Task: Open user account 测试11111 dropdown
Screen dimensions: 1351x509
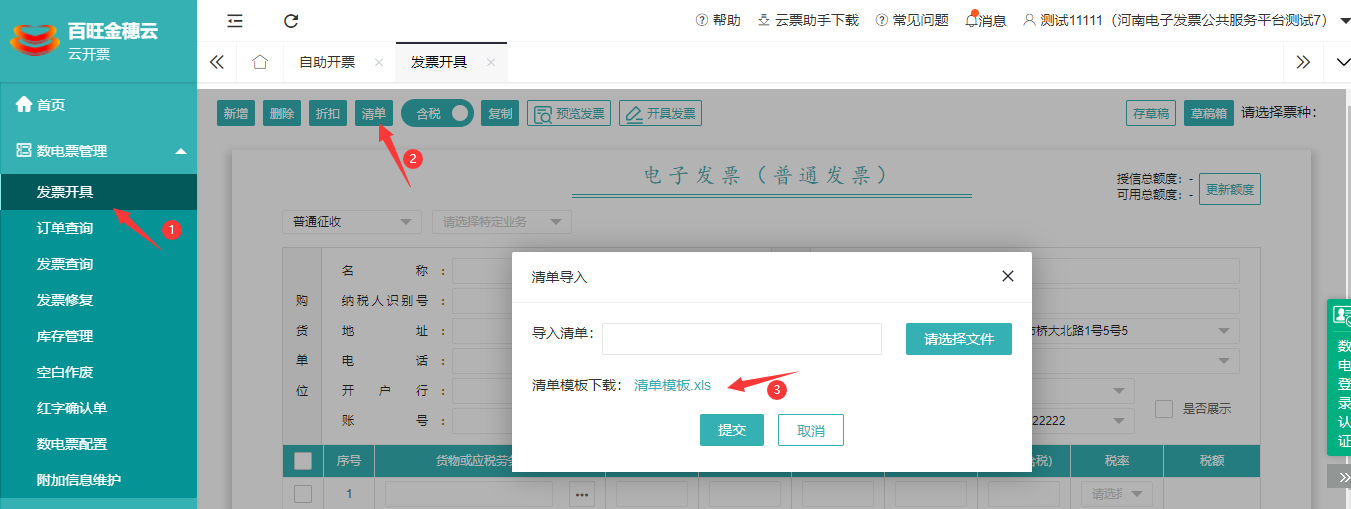Action: tap(1186, 20)
